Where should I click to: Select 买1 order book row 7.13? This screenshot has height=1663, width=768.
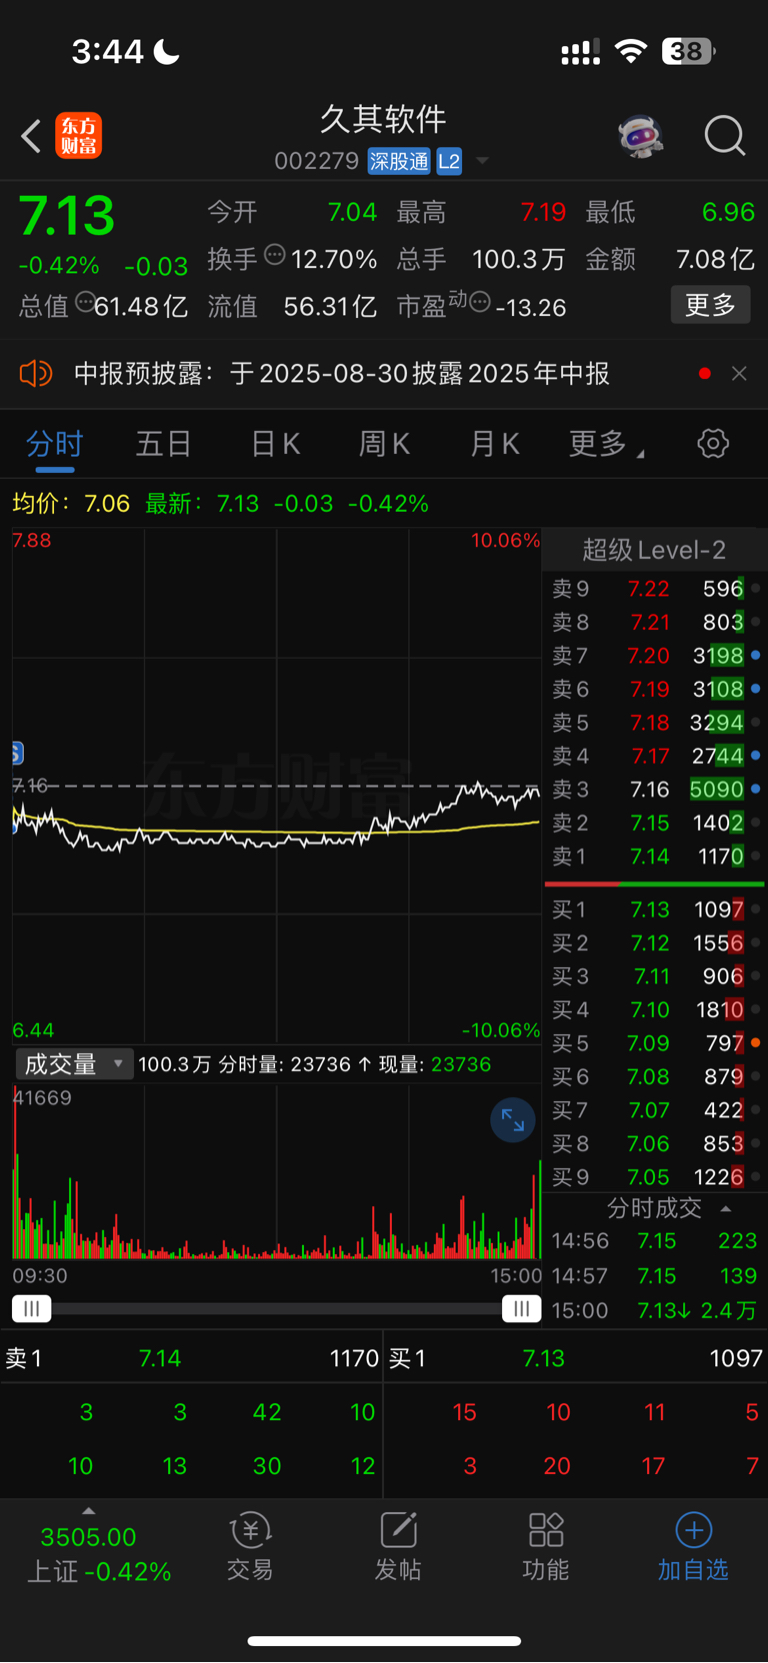point(654,910)
